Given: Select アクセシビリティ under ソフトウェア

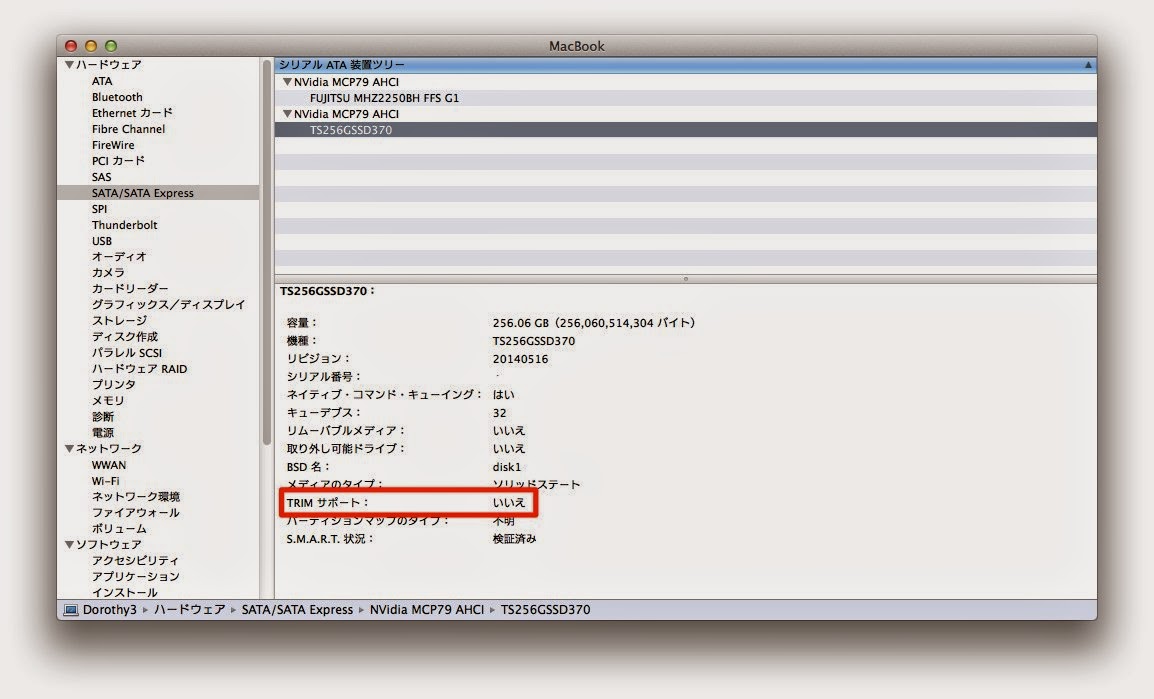Looking at the screenshot, I should (135, 561).
